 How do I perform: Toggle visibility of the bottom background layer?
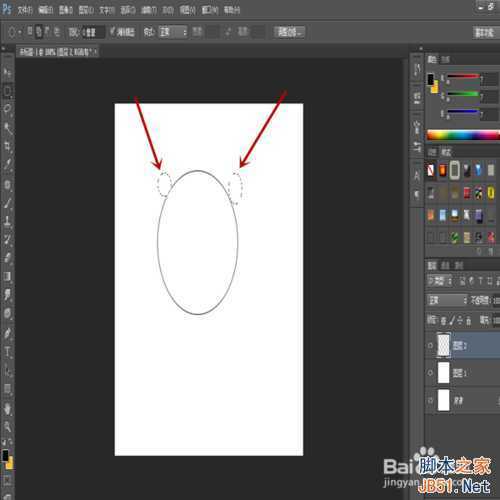coord(431,400)
